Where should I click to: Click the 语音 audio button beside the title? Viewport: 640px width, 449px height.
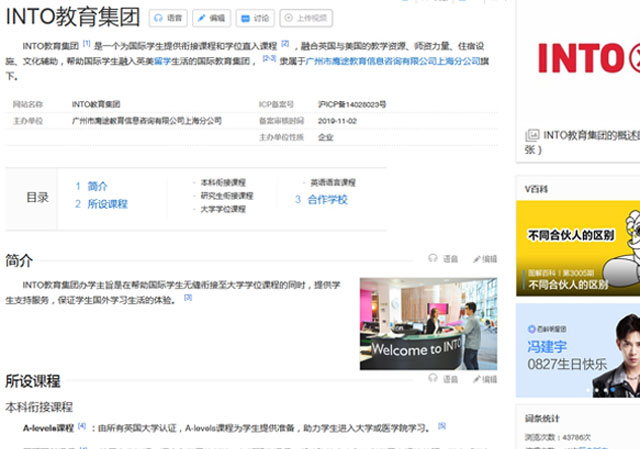(168, 18)
